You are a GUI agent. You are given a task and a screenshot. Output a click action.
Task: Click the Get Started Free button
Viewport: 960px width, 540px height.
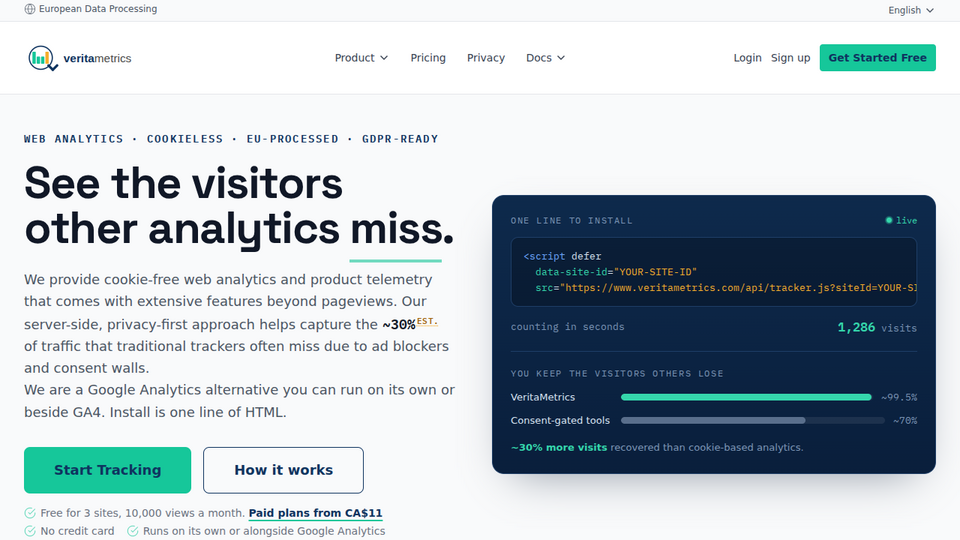(877, 58)
